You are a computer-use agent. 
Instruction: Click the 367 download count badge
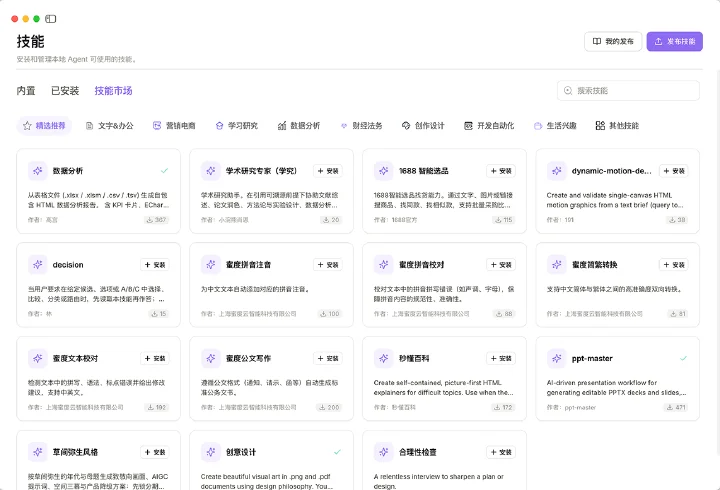156,220
